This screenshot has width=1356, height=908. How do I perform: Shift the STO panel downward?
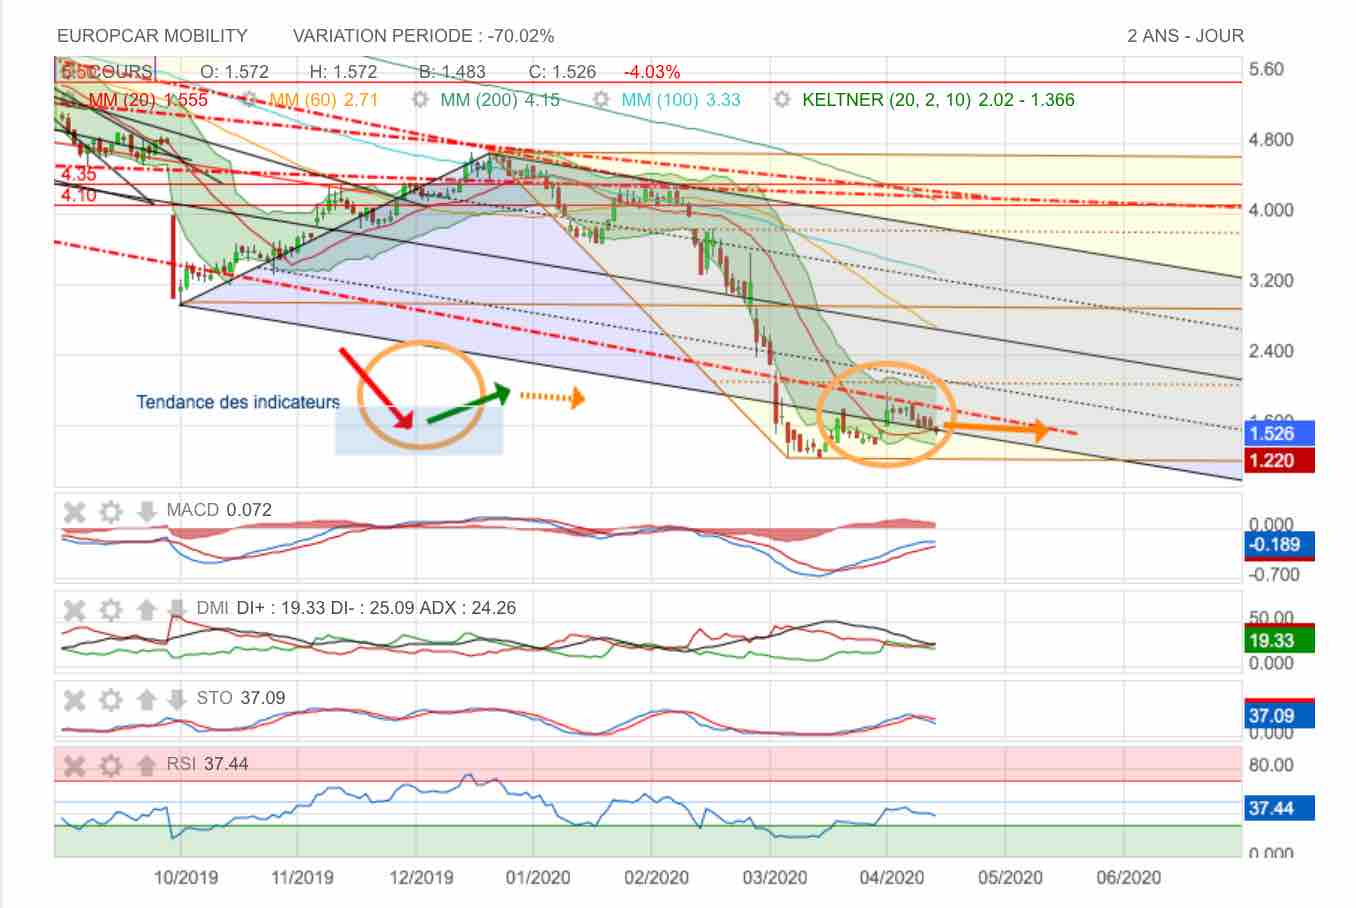pyautogui.click(x=176, y=699)
